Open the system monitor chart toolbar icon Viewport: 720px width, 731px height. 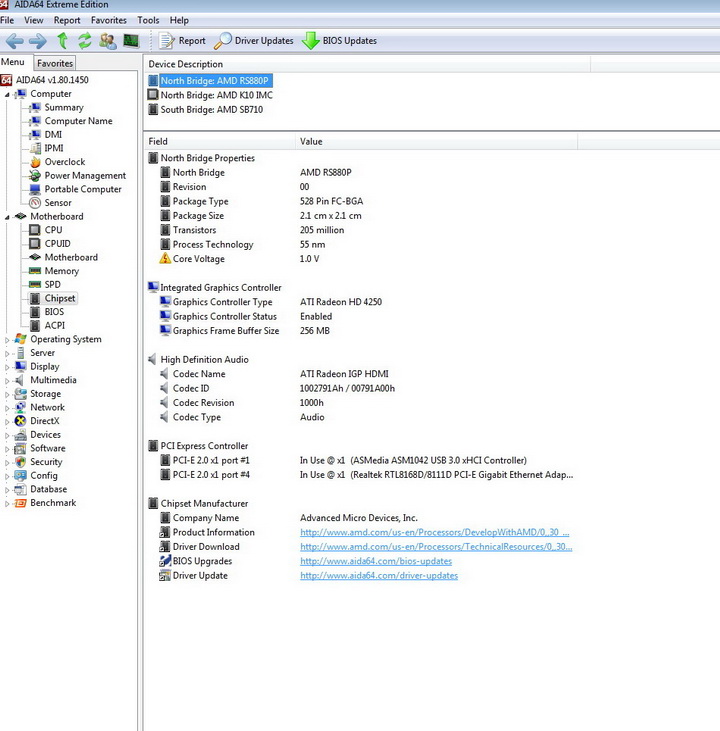131,41
